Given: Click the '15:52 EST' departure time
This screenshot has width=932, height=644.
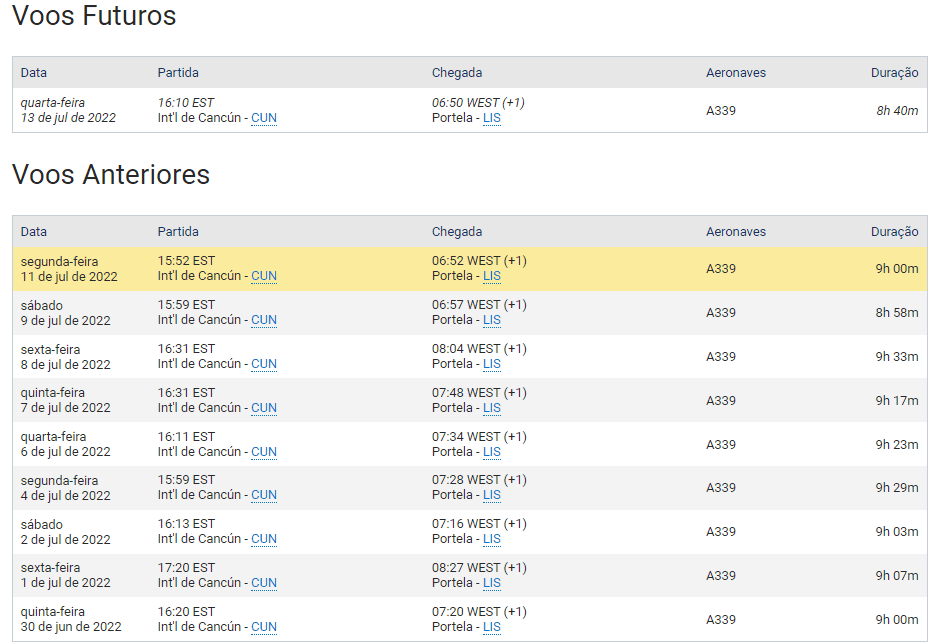Looking at the screenshot, I should pos(186,261).
